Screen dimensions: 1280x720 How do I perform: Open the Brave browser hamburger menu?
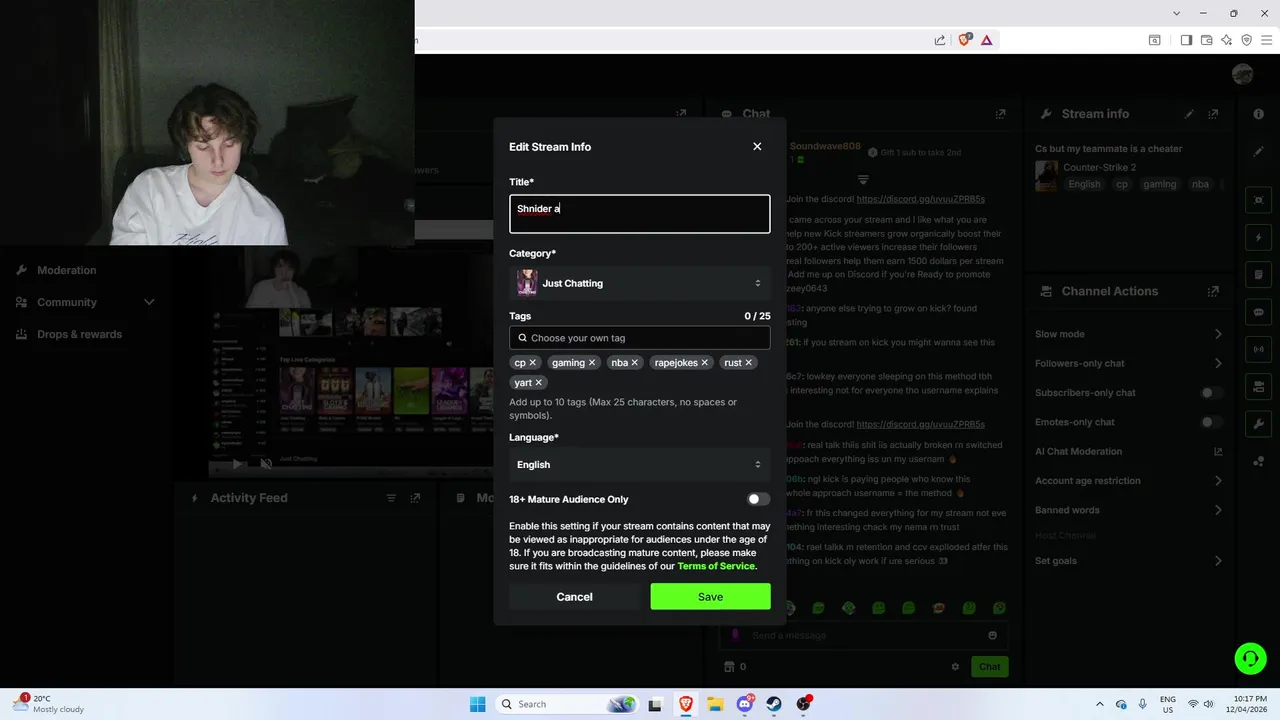click(1266, 40)
